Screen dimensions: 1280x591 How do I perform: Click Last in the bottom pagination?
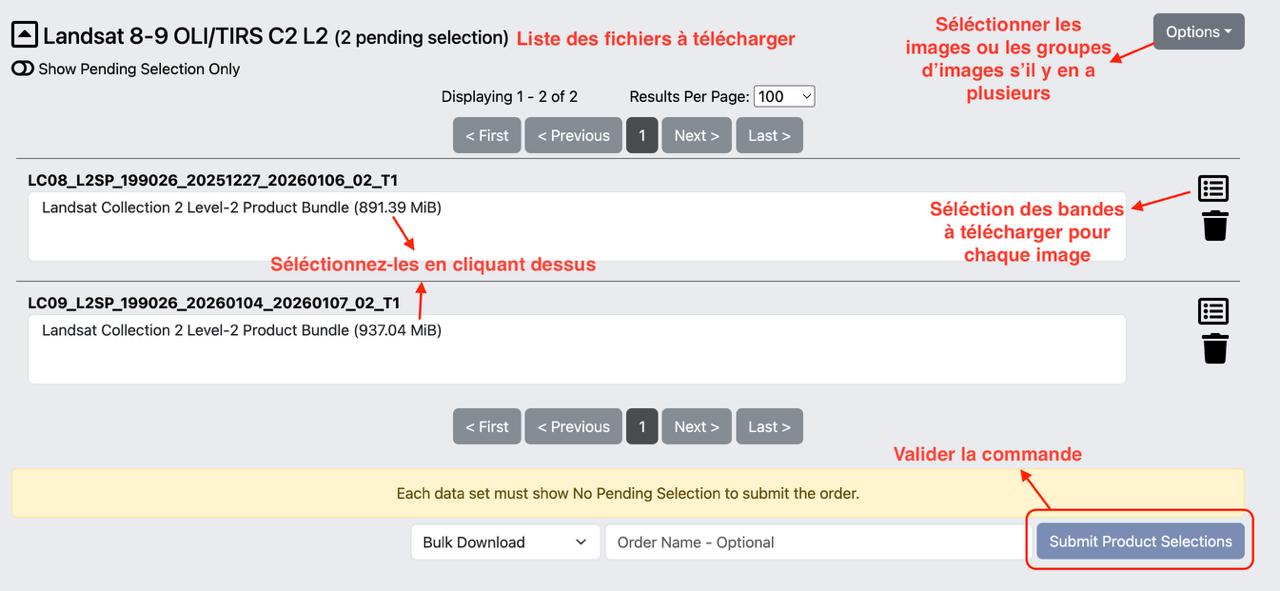click(769, 426)
